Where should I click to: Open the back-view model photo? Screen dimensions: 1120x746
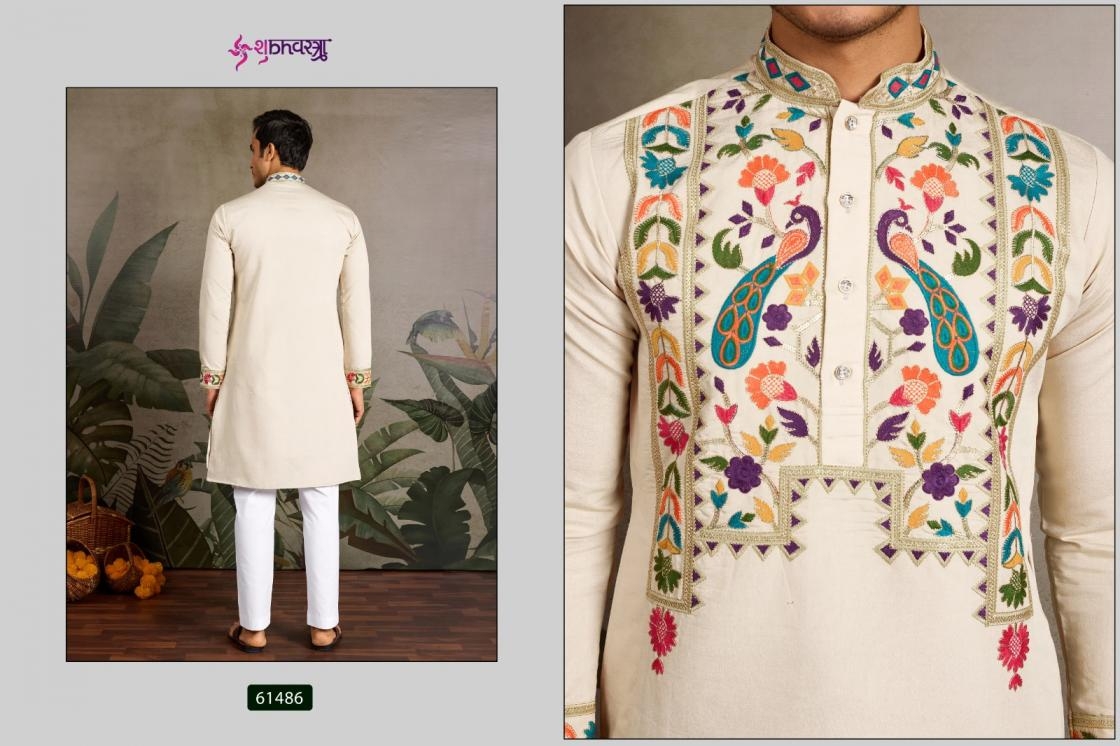281,374
